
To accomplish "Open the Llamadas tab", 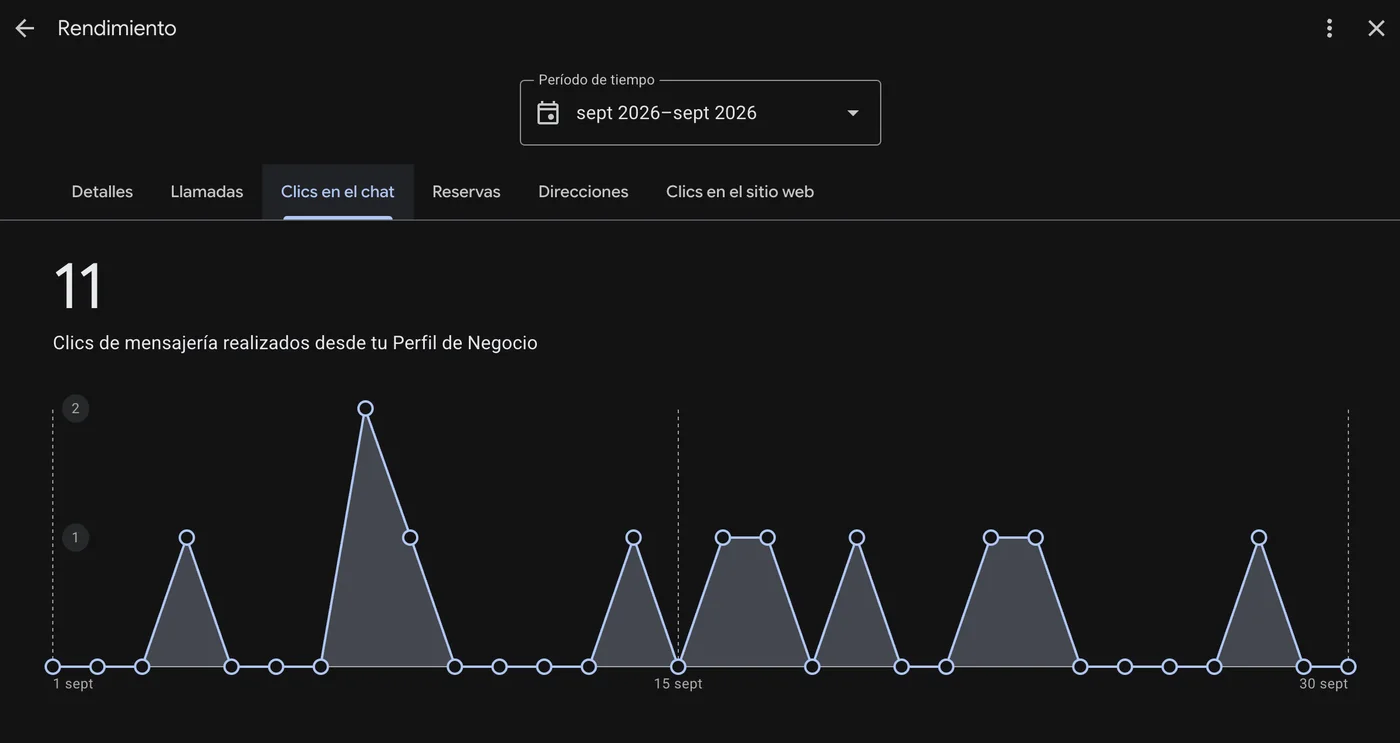I will [x=207, y=191].
